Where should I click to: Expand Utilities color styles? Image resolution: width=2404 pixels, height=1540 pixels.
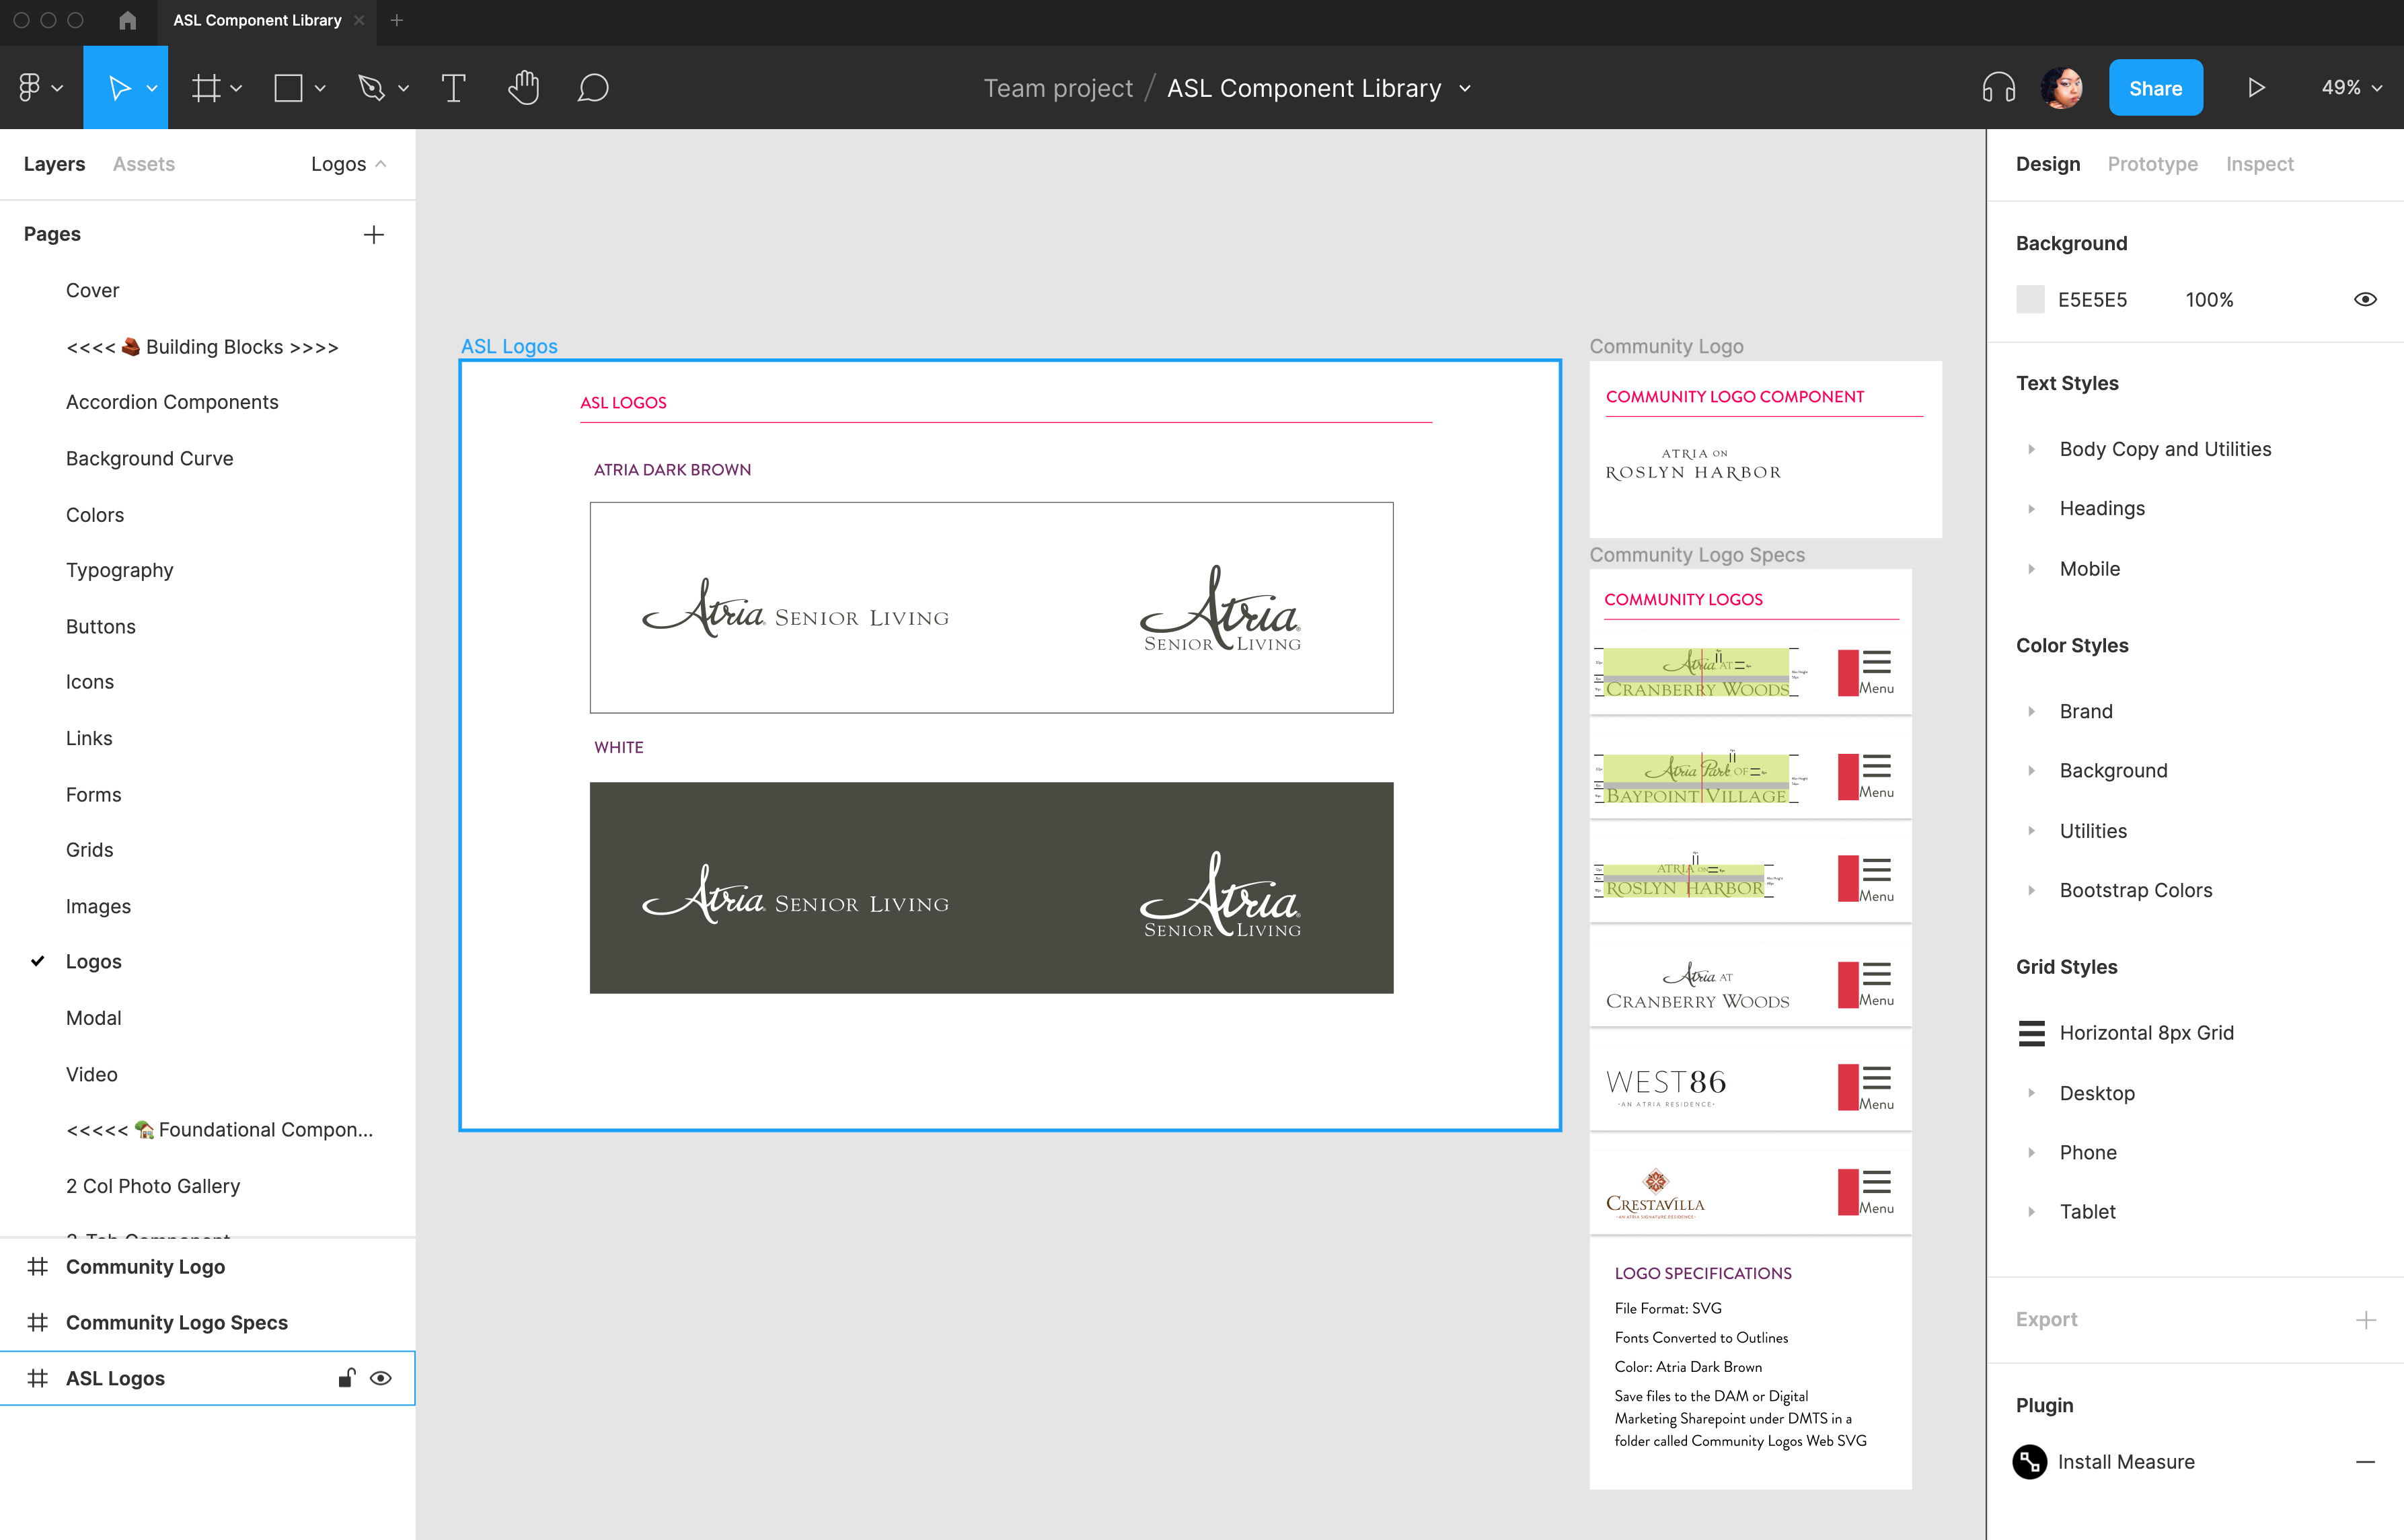pos(2031,830)
